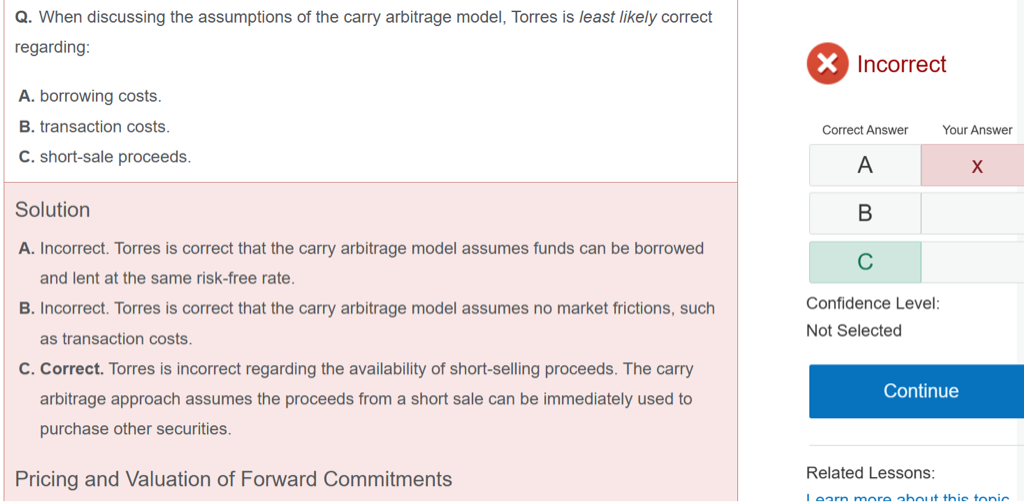Click the Your Answer column header
This screenshot has width=1024, height=502.
977,130
